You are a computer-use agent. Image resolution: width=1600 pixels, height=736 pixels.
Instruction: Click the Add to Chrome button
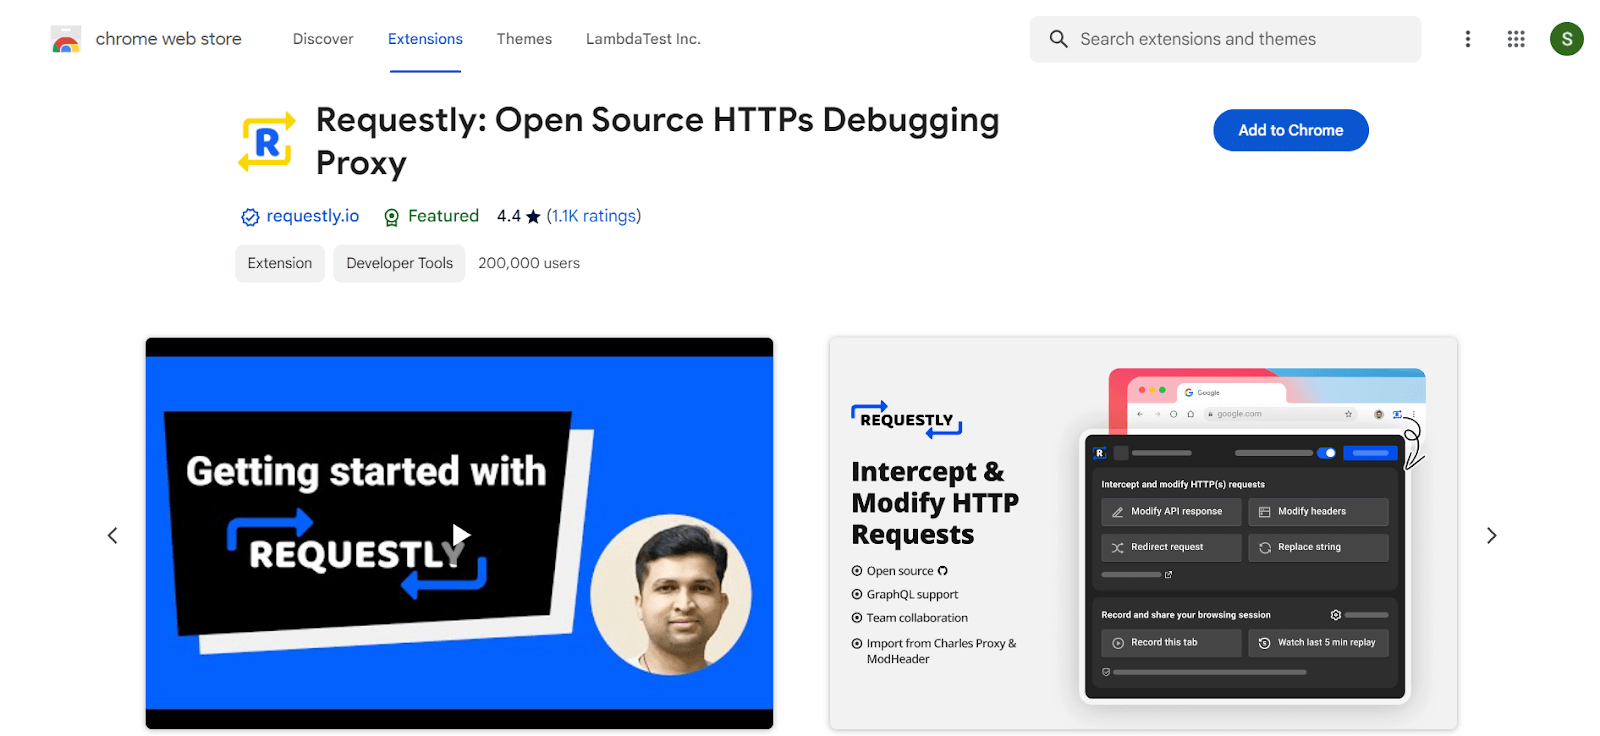pos(1290,130)
